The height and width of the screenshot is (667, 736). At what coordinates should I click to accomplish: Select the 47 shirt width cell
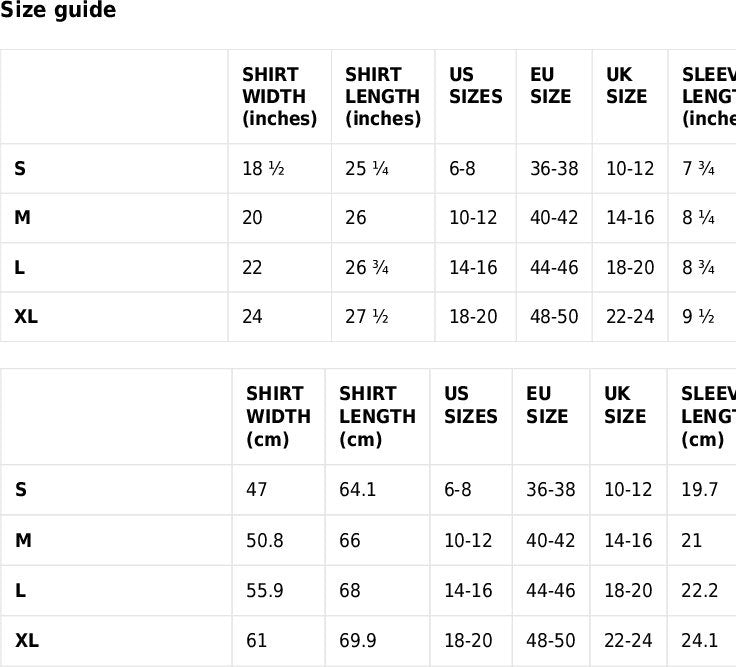click(x=257, y=490)
